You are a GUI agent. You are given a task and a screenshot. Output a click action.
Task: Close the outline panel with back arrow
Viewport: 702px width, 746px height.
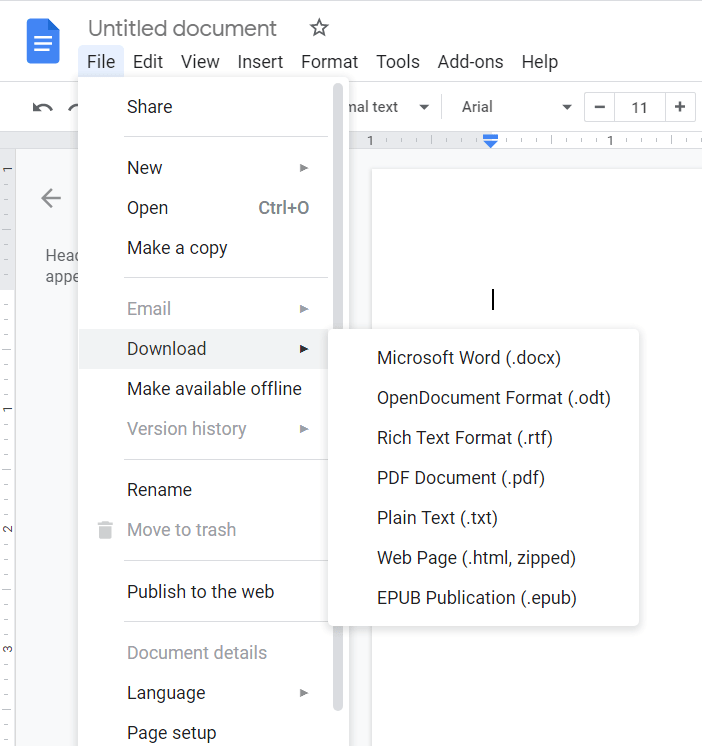[x=51, y=198]
